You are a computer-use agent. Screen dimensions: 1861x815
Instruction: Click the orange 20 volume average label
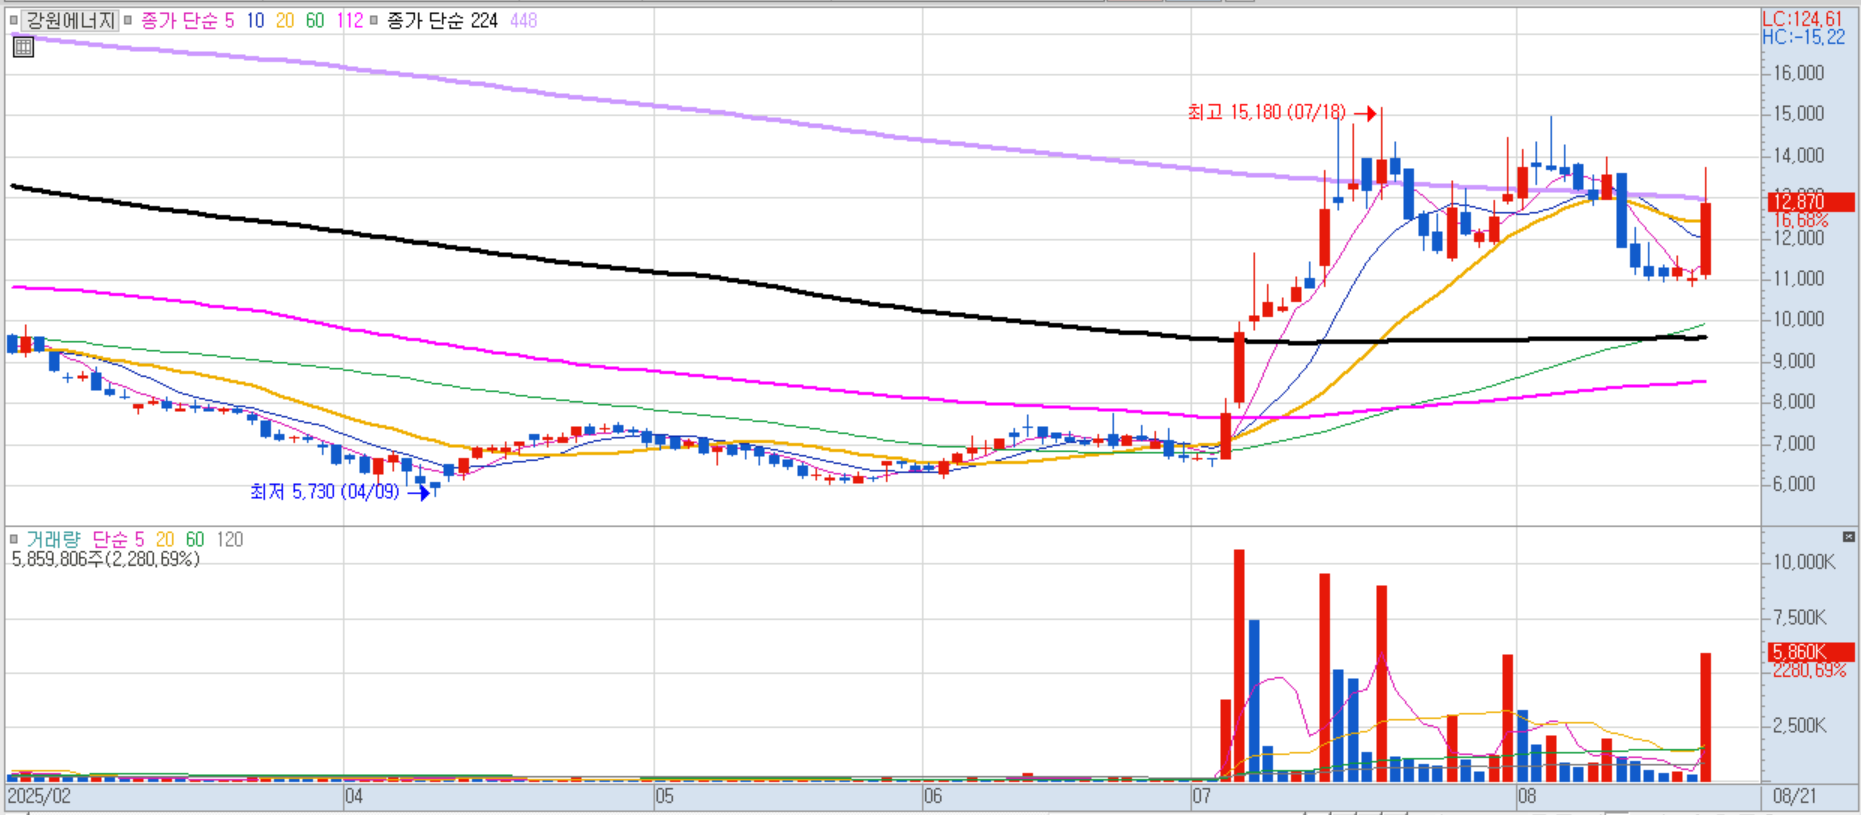[165, 539]
